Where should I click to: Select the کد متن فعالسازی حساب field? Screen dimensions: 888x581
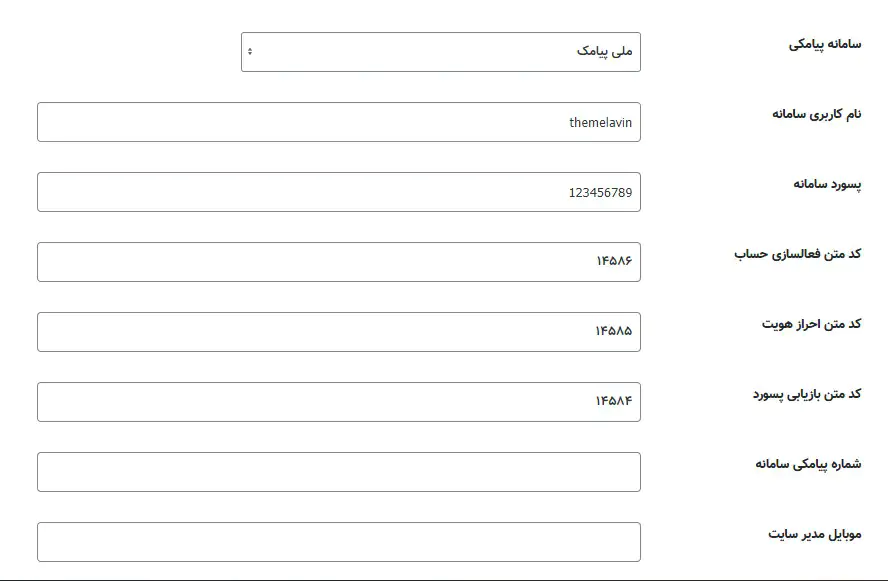(338, 262)
